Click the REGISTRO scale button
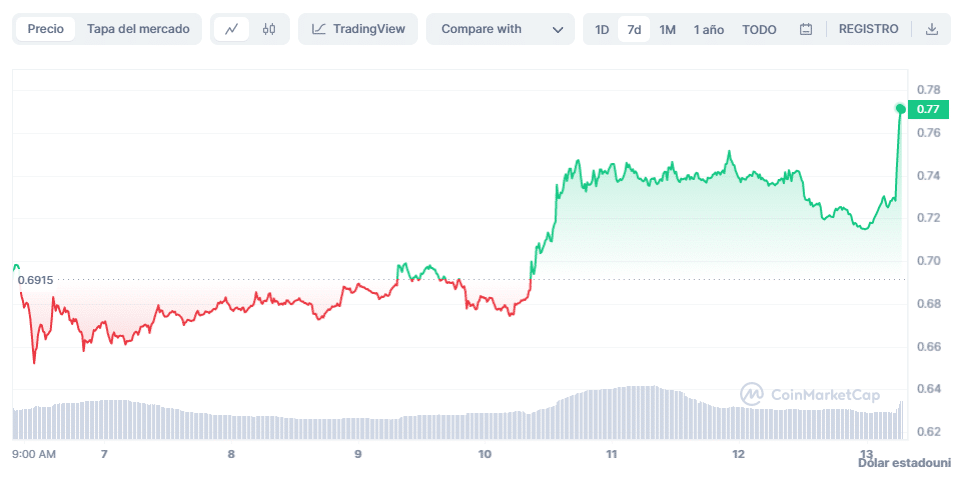Image resolution: width=957 pixels, height=485 pixels. [x=868, y=29]
